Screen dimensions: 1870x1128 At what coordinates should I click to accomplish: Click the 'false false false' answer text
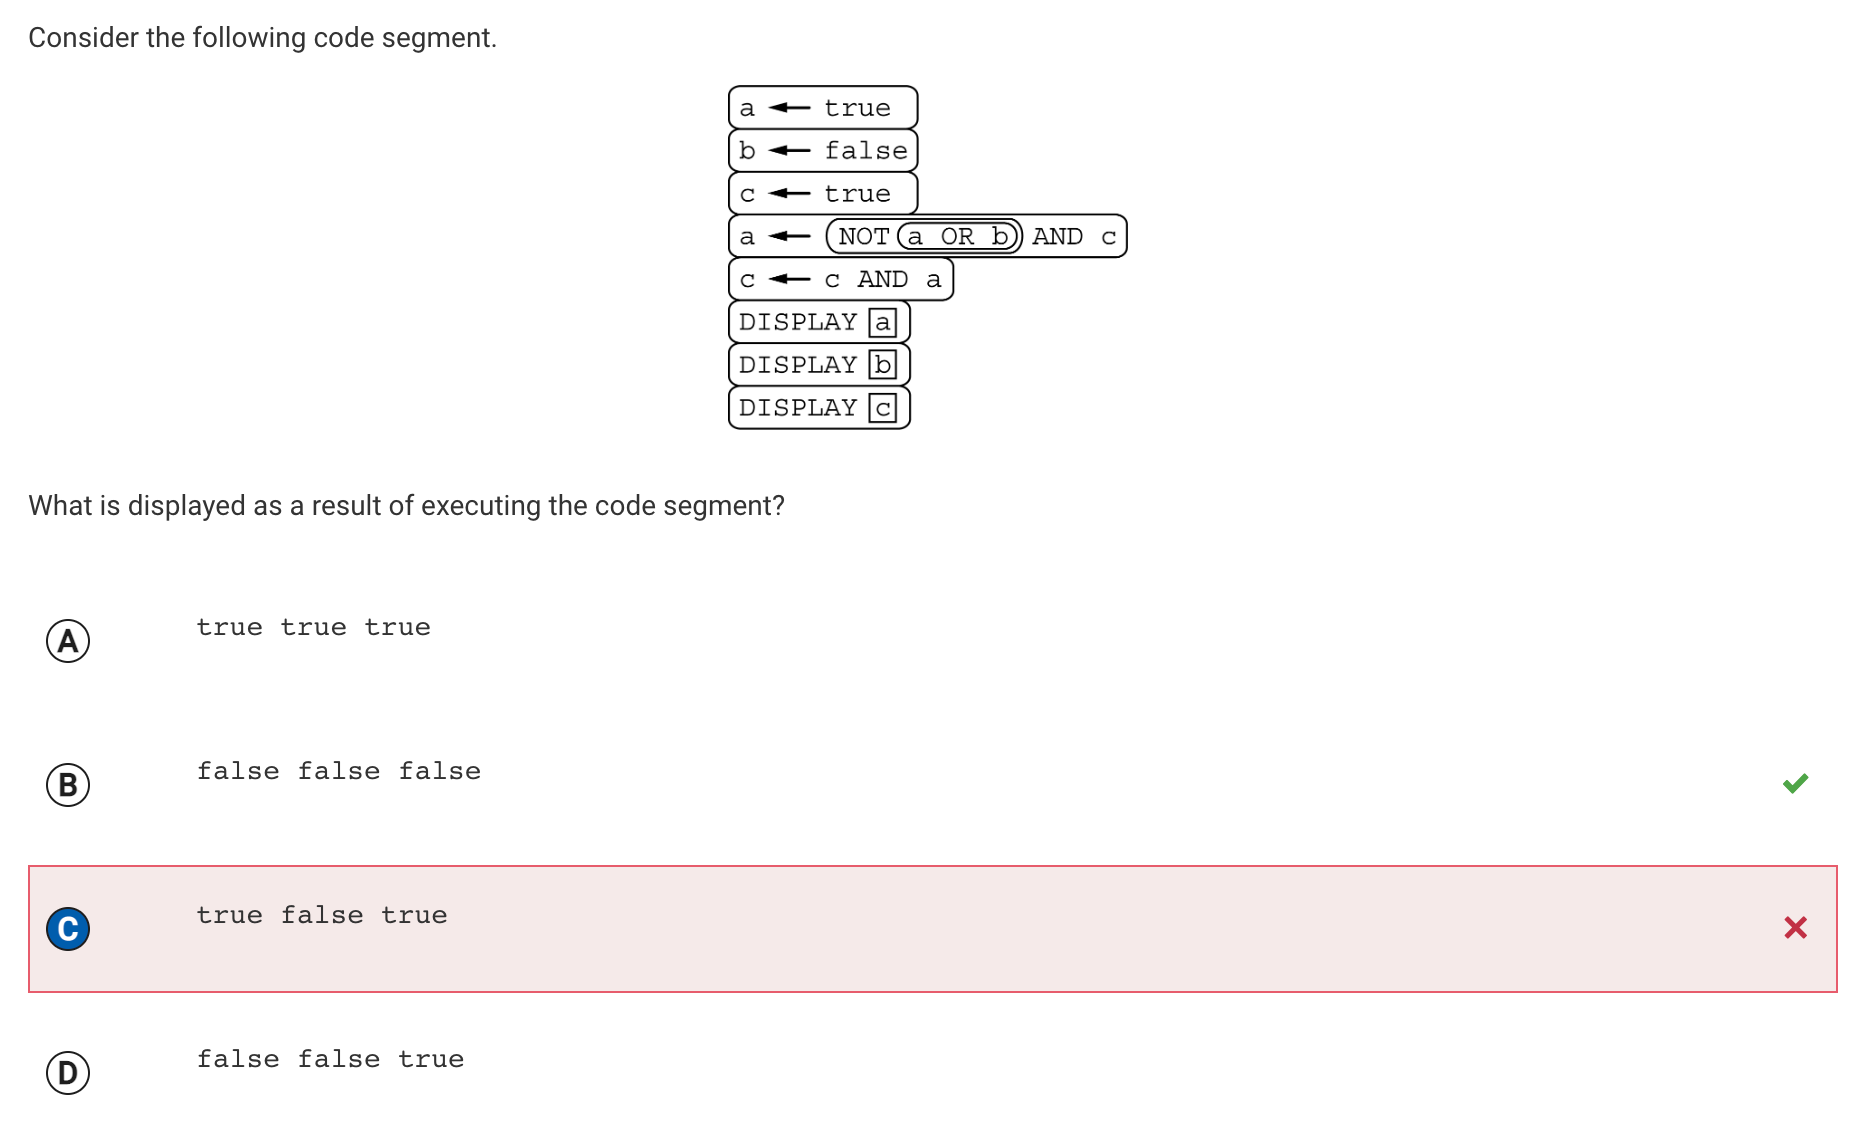pos(338,771)
